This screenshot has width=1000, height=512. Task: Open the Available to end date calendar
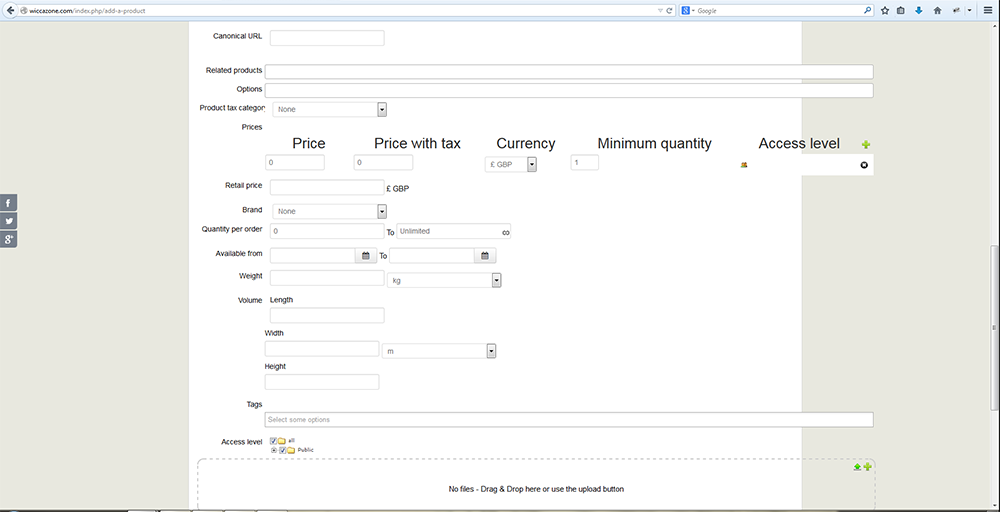485,256
